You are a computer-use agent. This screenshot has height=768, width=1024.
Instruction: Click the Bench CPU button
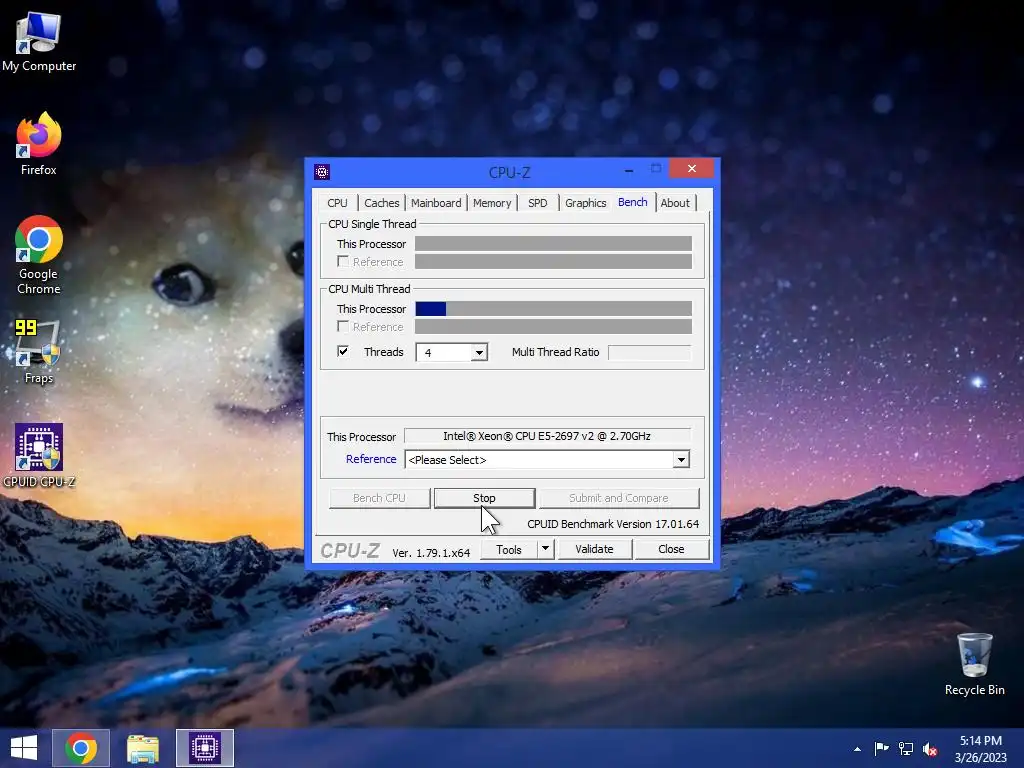pos(379,498)
